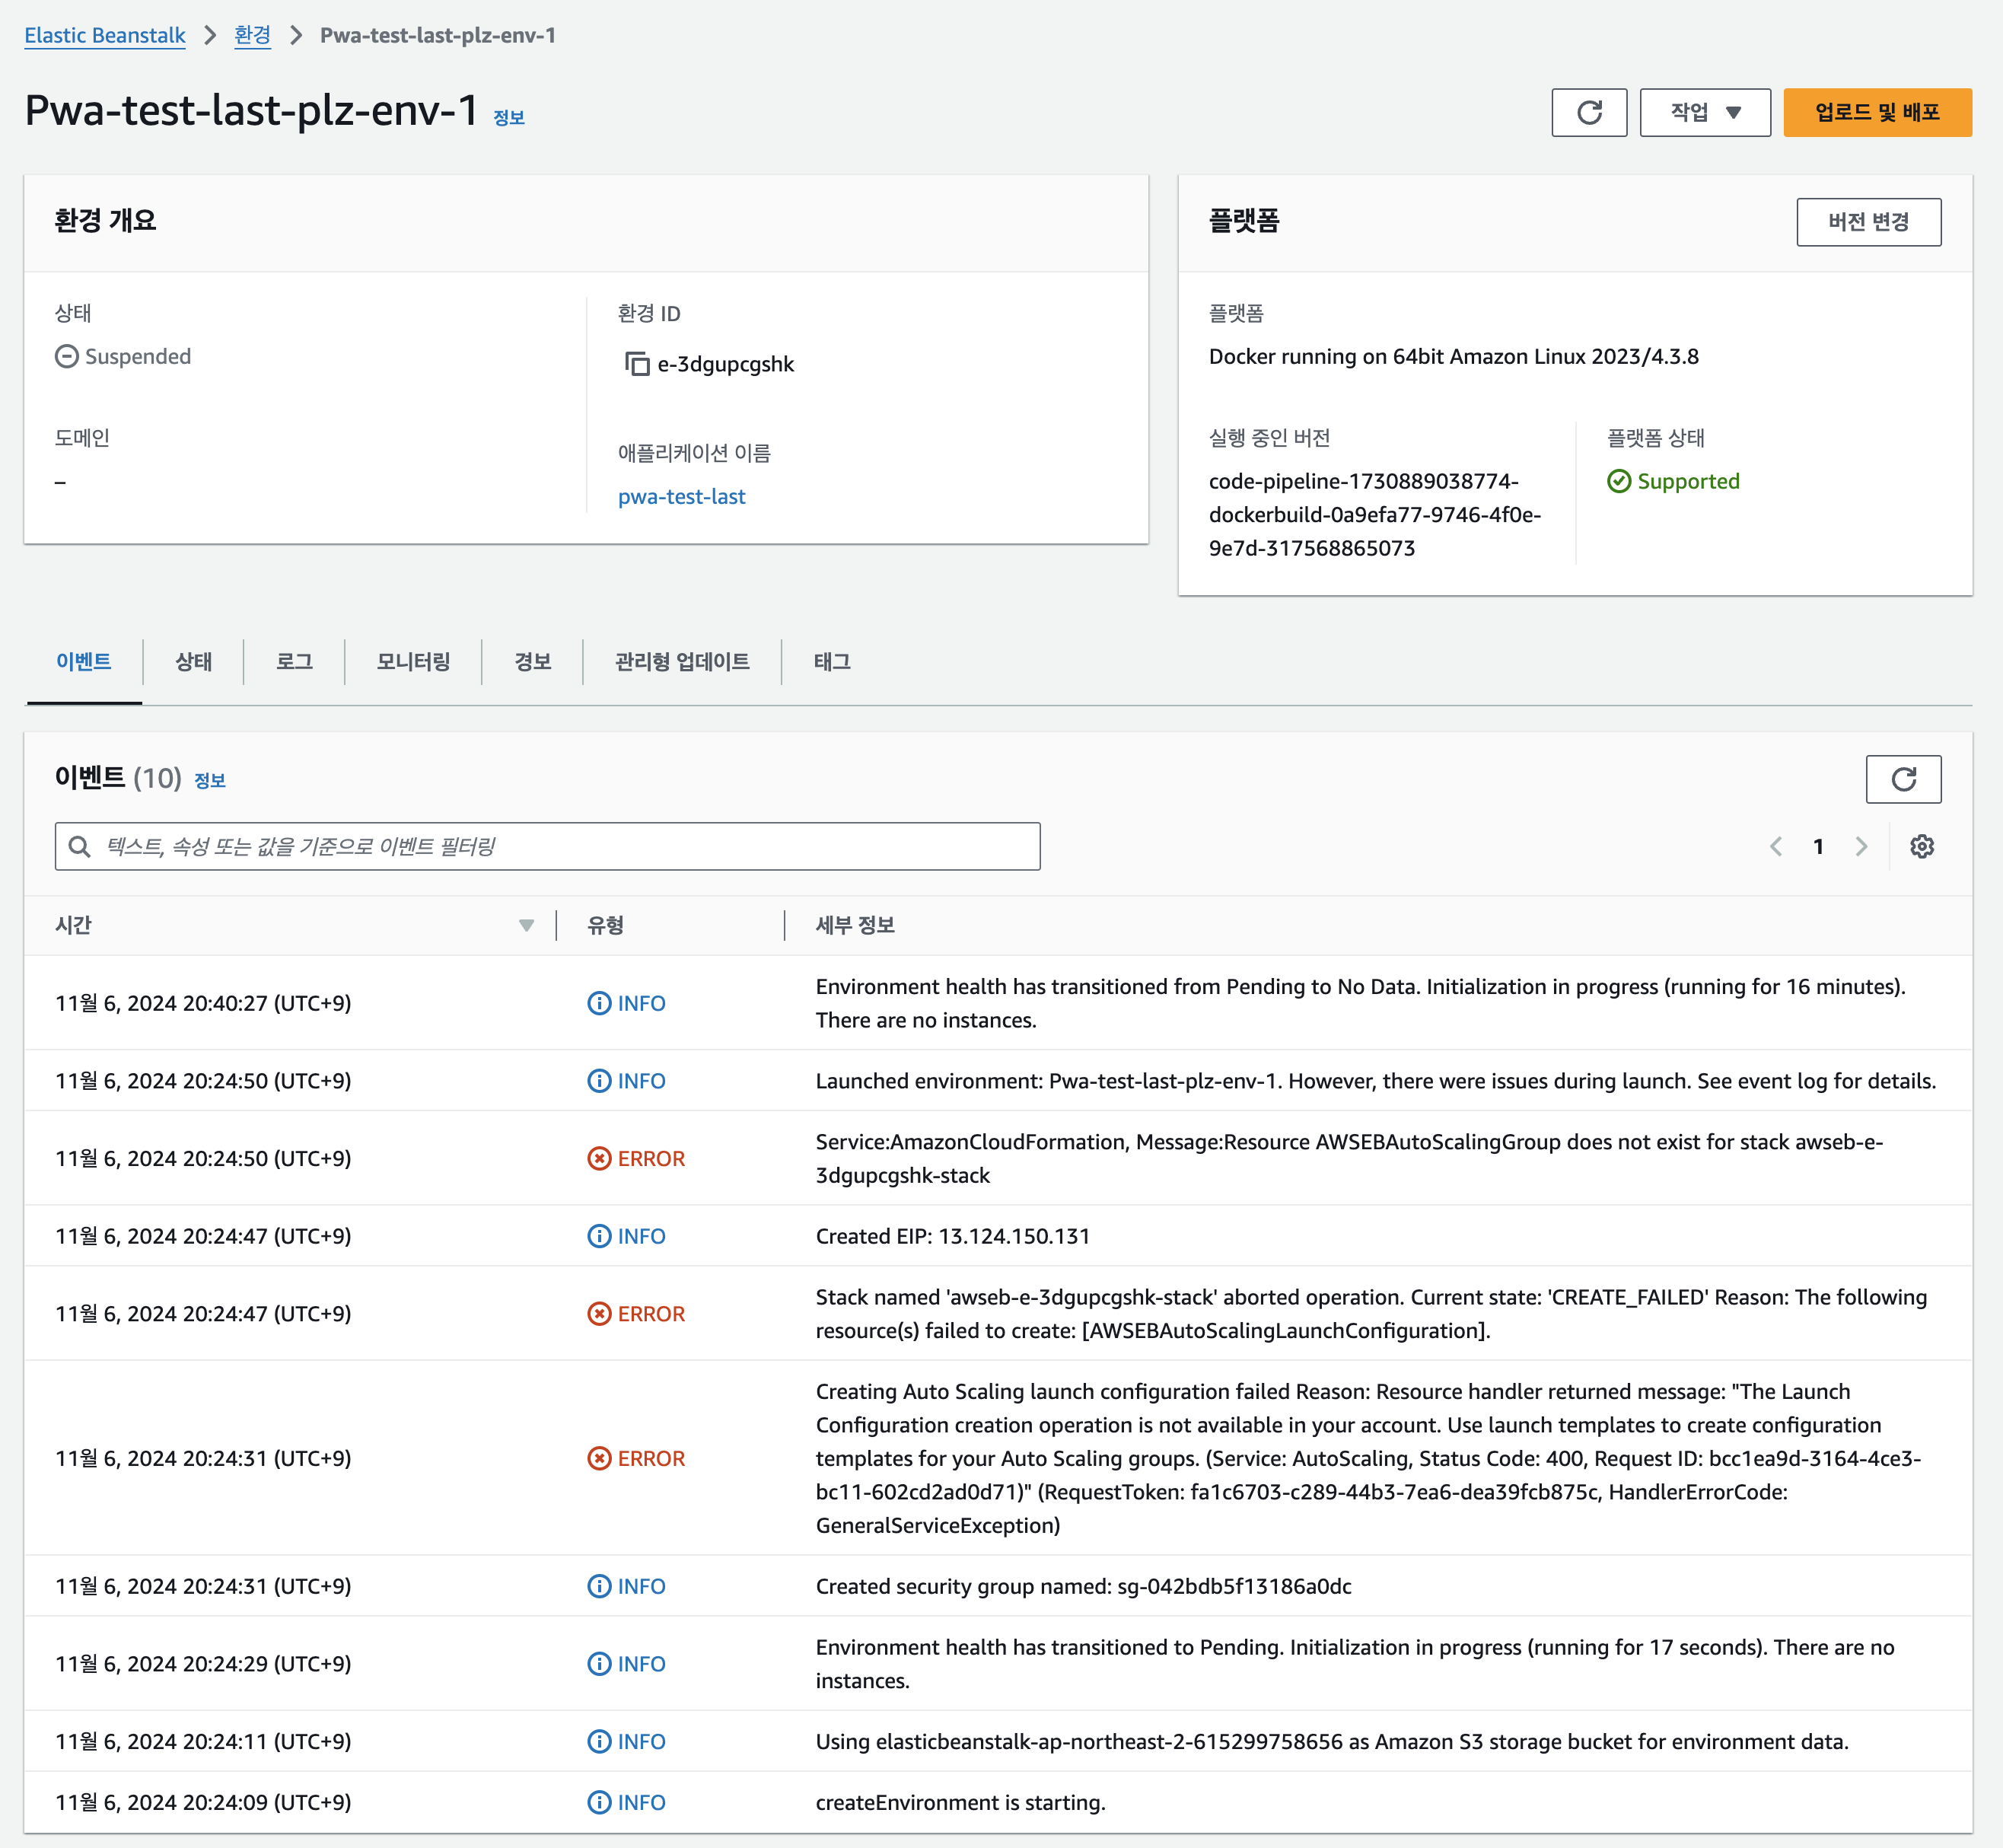Viewport: 2003px width, 1848px height.
Task: Open events table settings gear
Action: [x=1921, y=846]
